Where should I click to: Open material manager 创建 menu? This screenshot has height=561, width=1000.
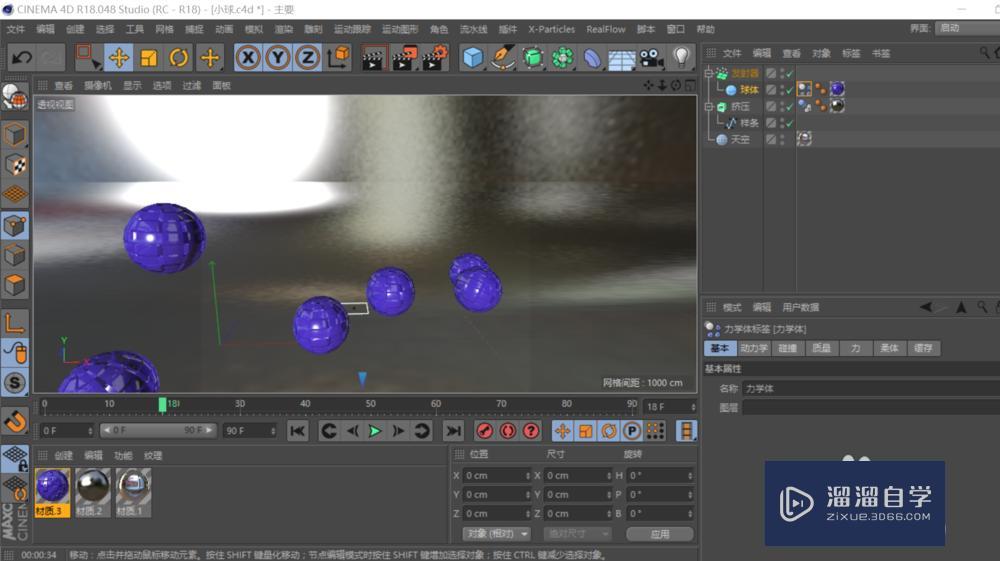pyautogui.click(x=63, y=456)
